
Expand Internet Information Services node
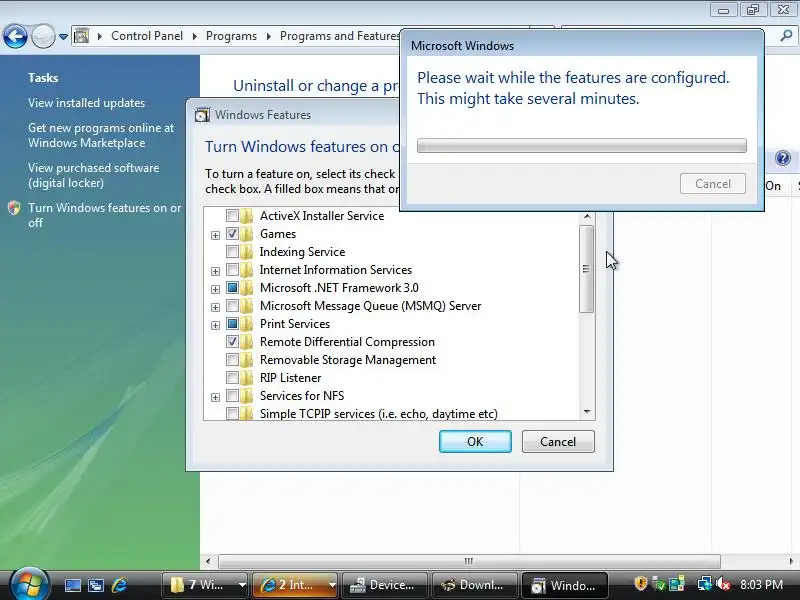tap(215, 271)
